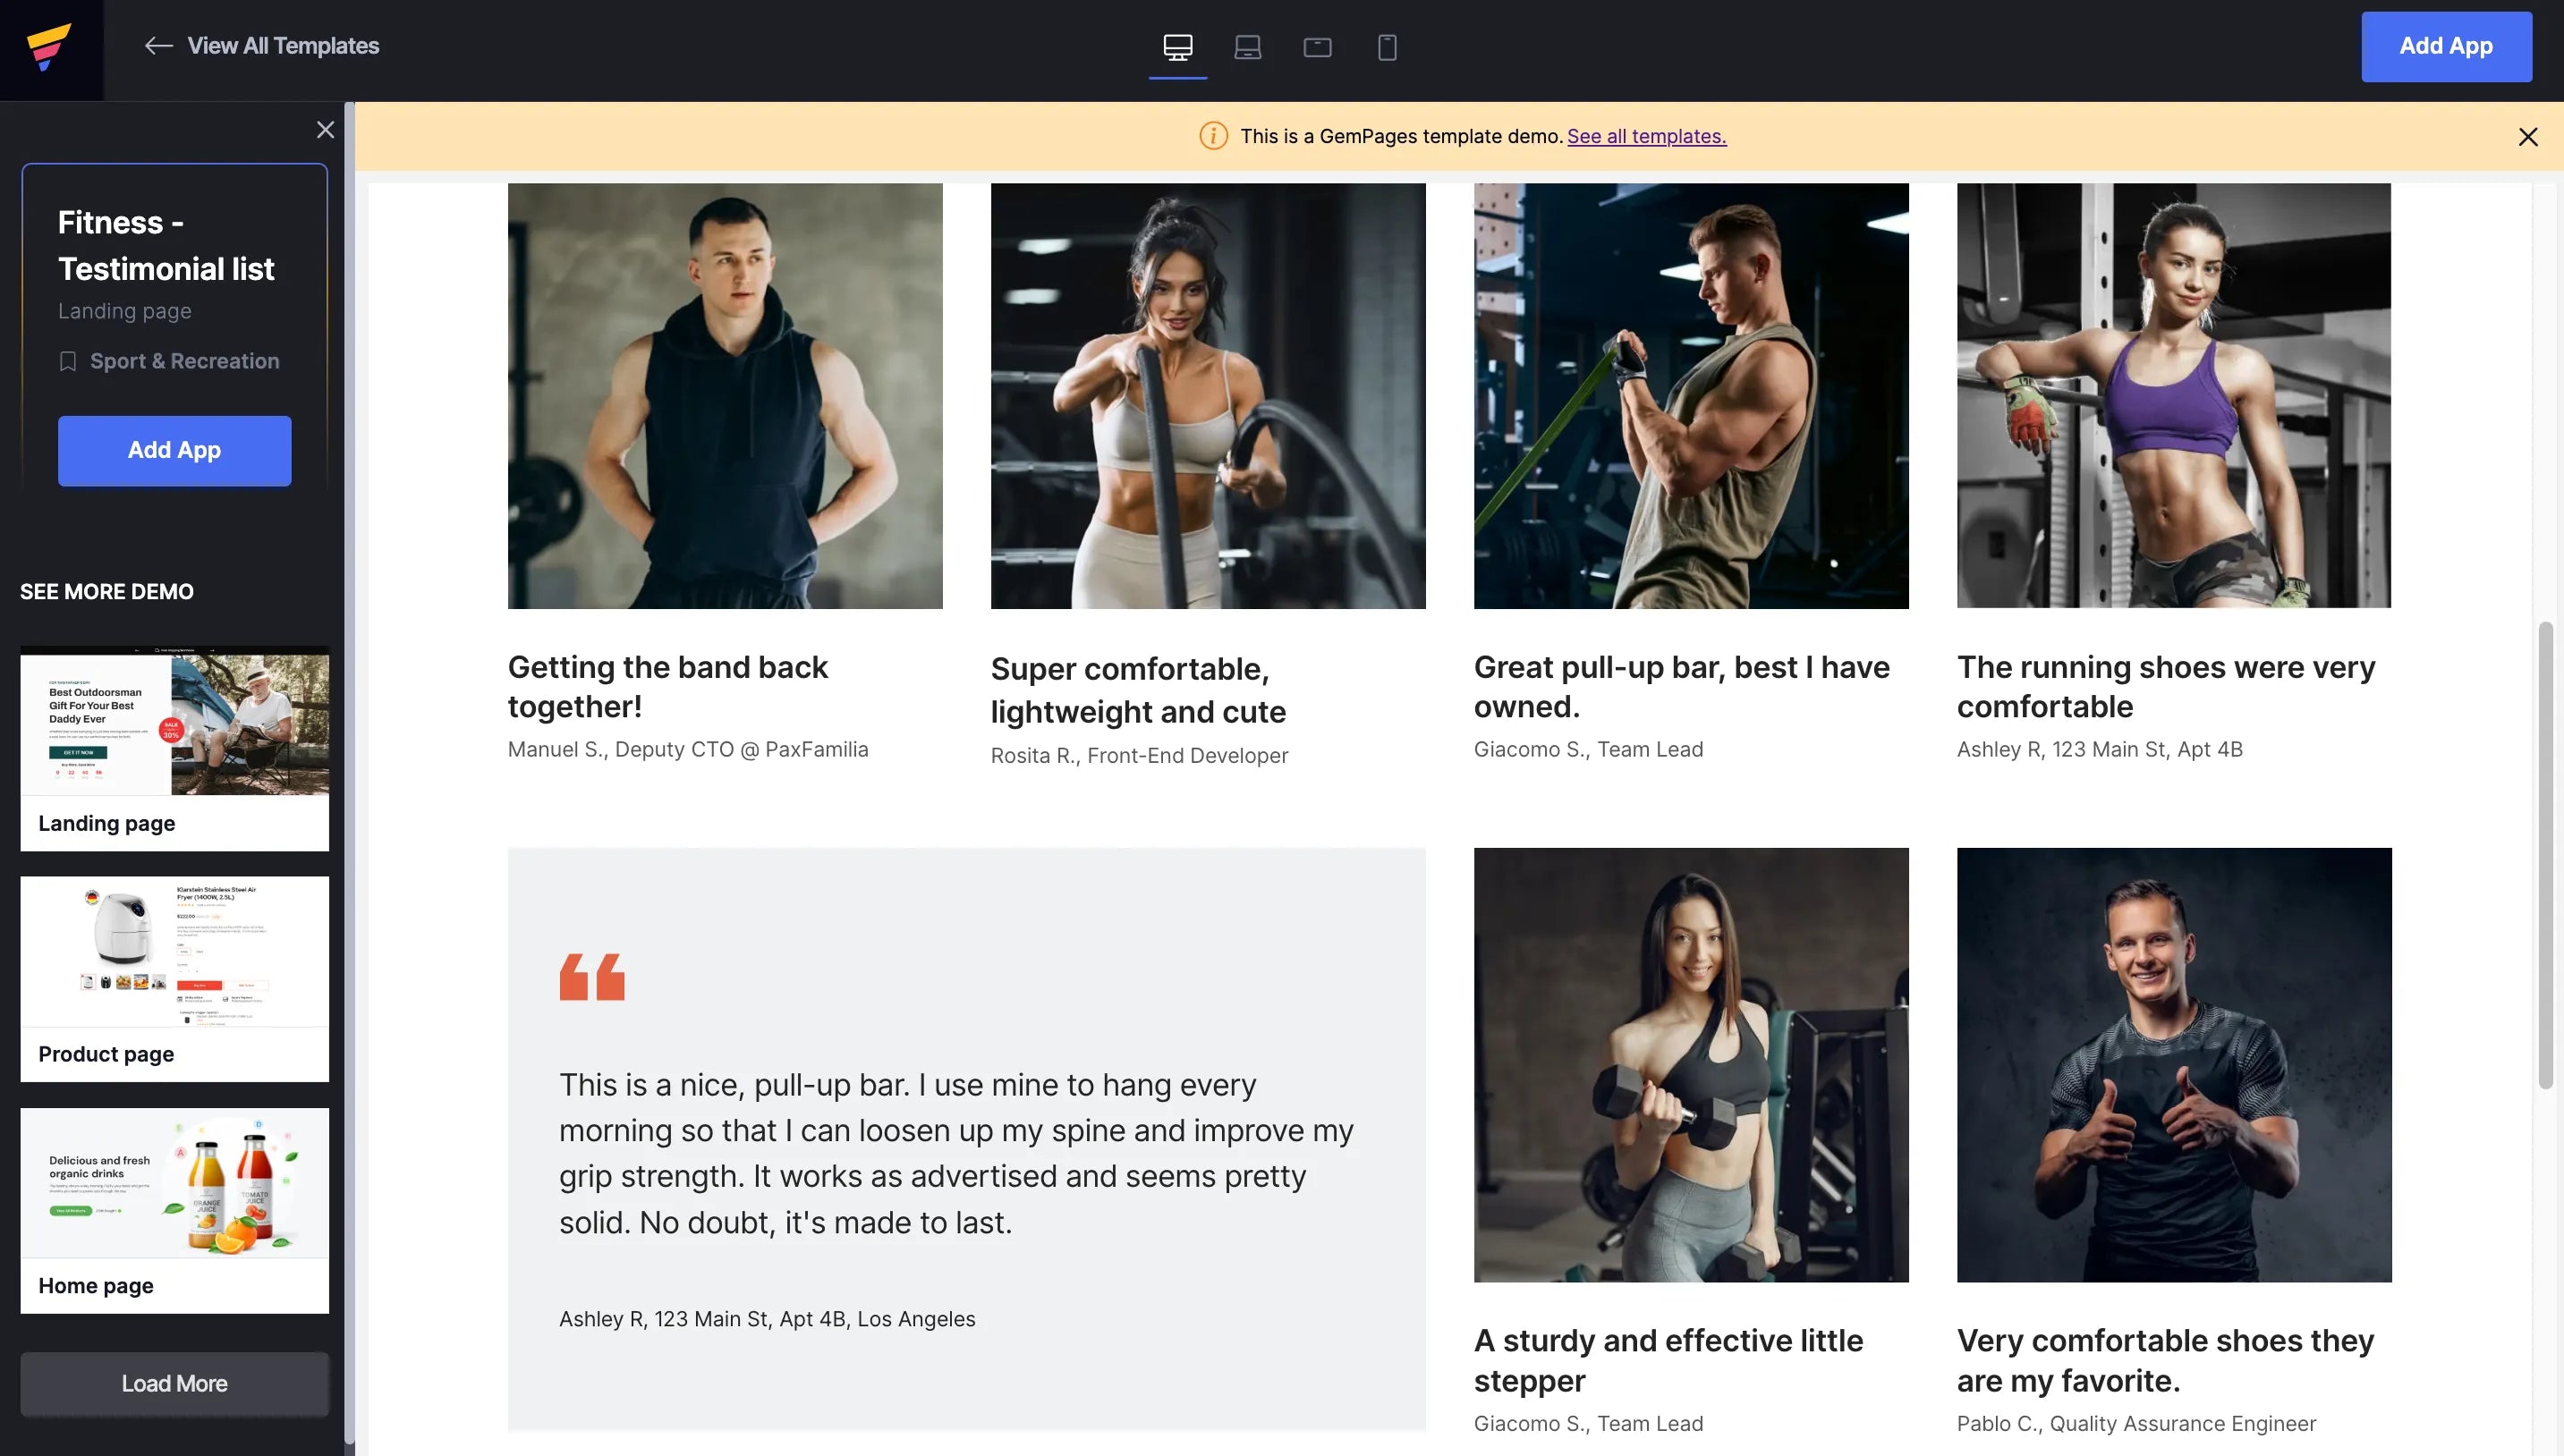This screenshot has height=1456, width=2564.
Task: Switch to desktop preview mode
Action: (x=1177, y=47)
